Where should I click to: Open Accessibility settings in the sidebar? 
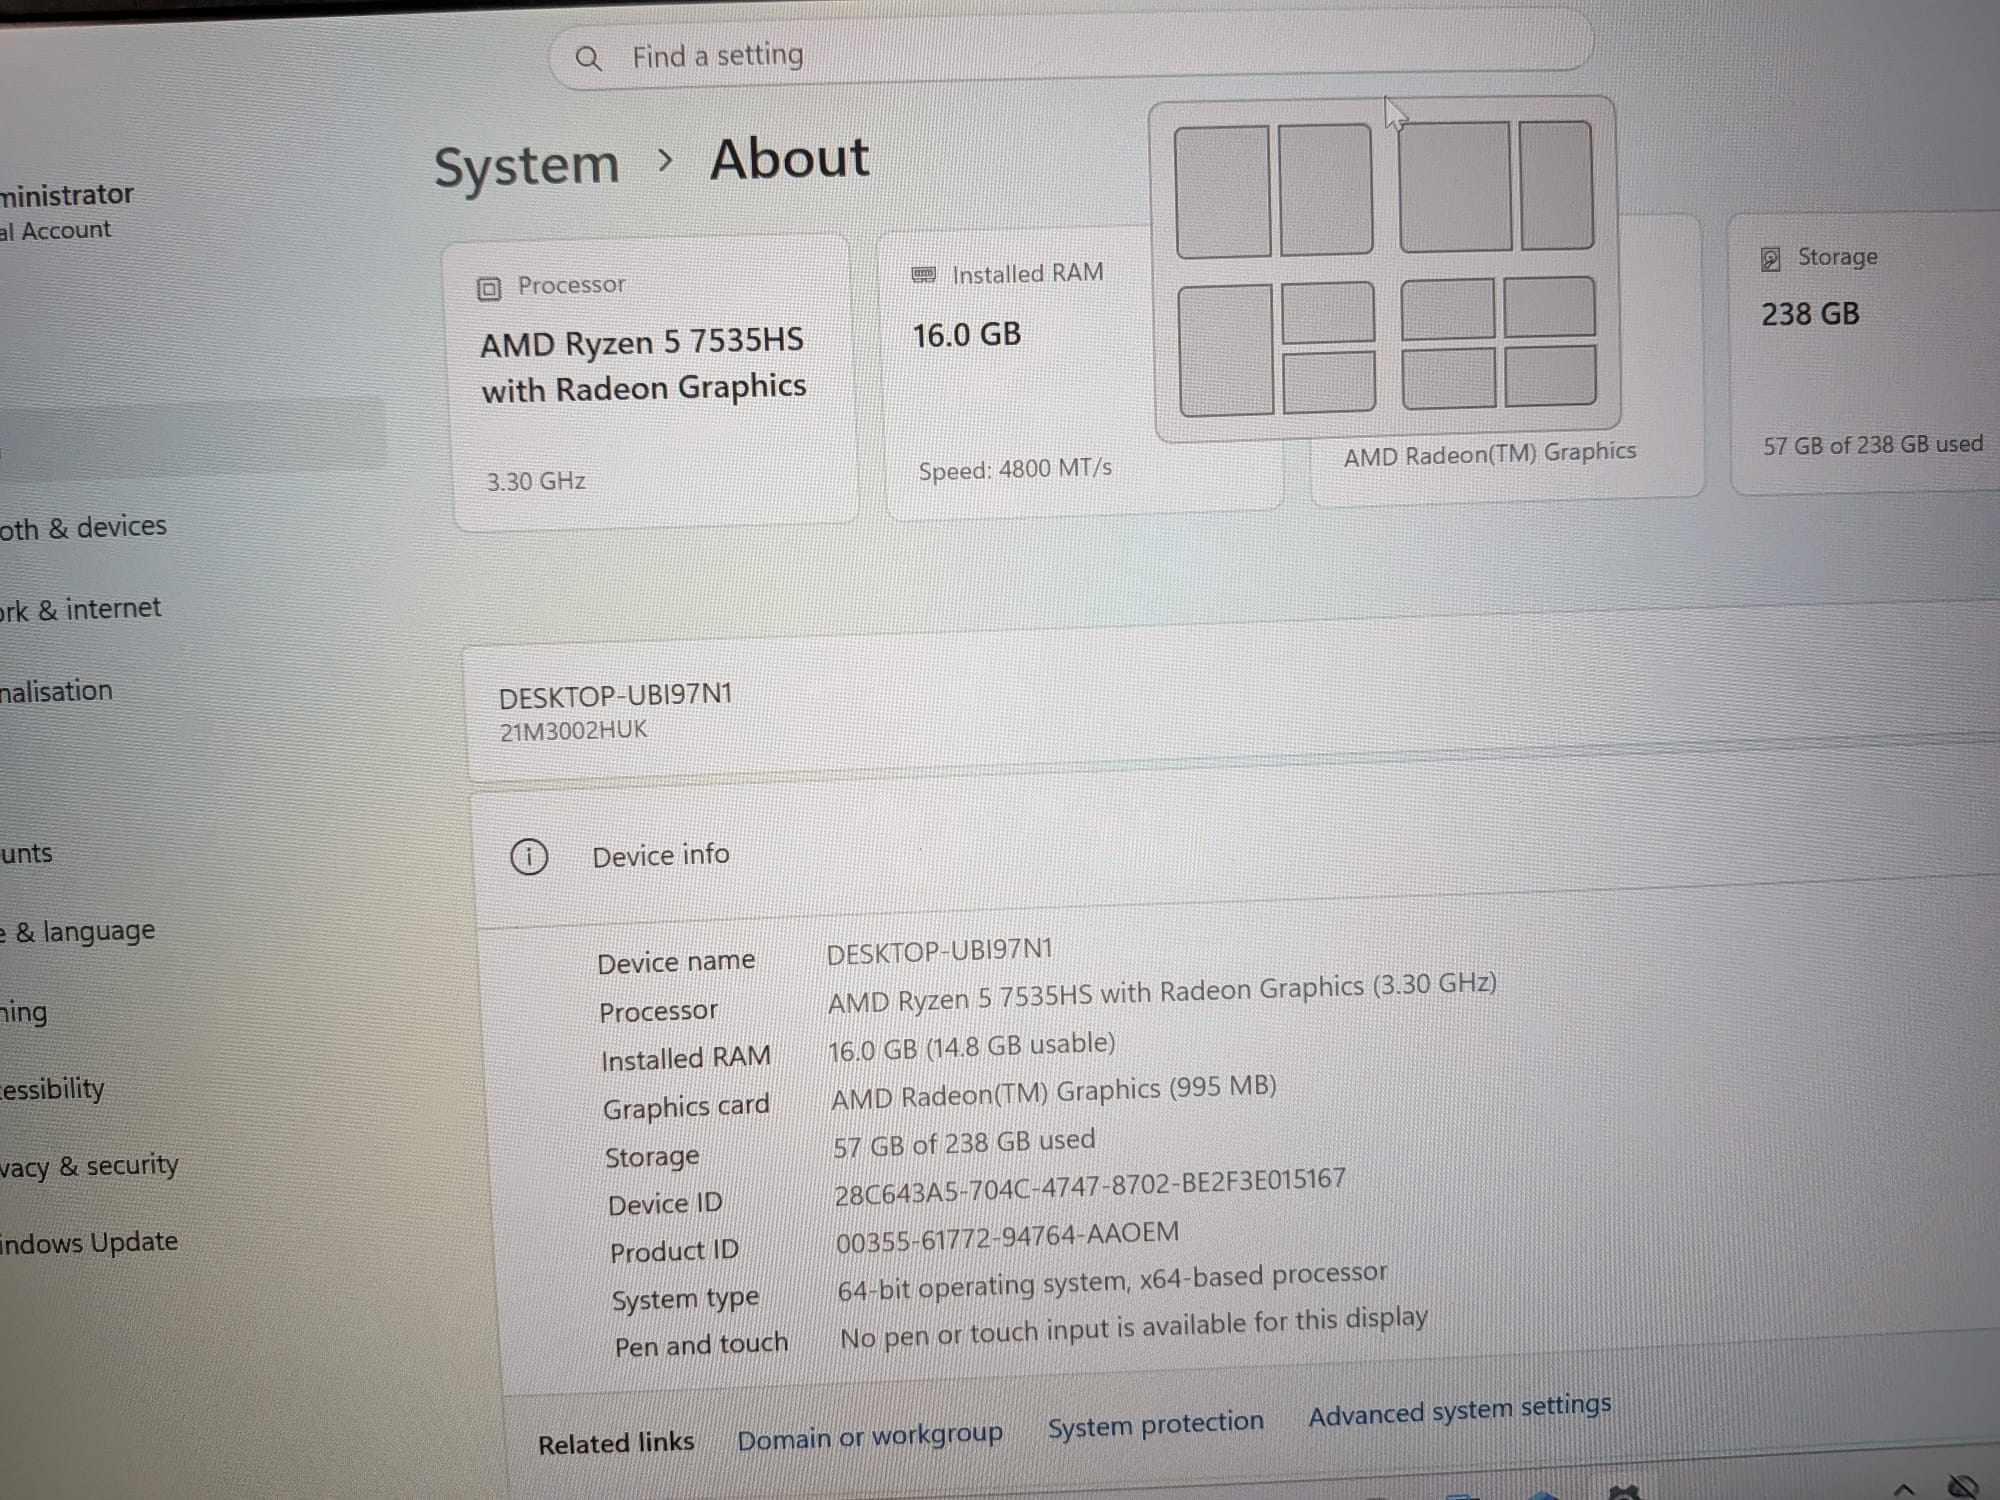point(52,1088)
